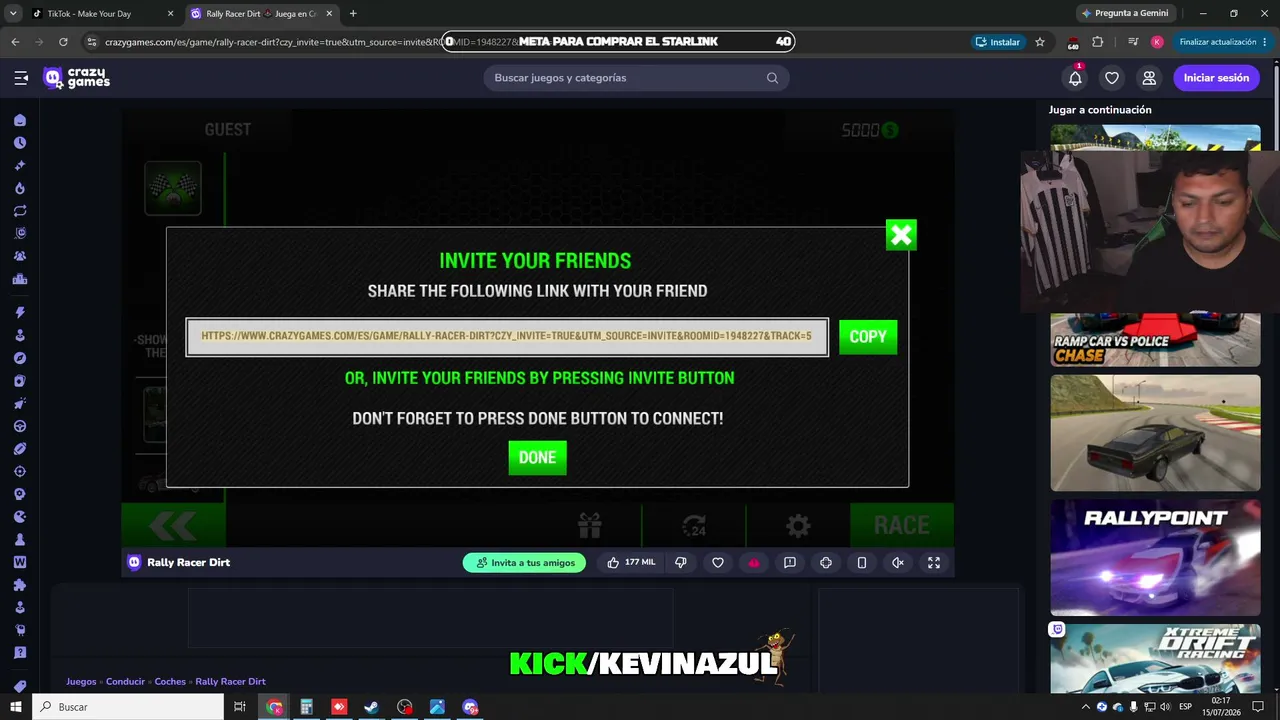This screenshot has height=720, width=1280.
Task: Open Xtreme Drift Racing thumbnail
Action: point(1155,658)
